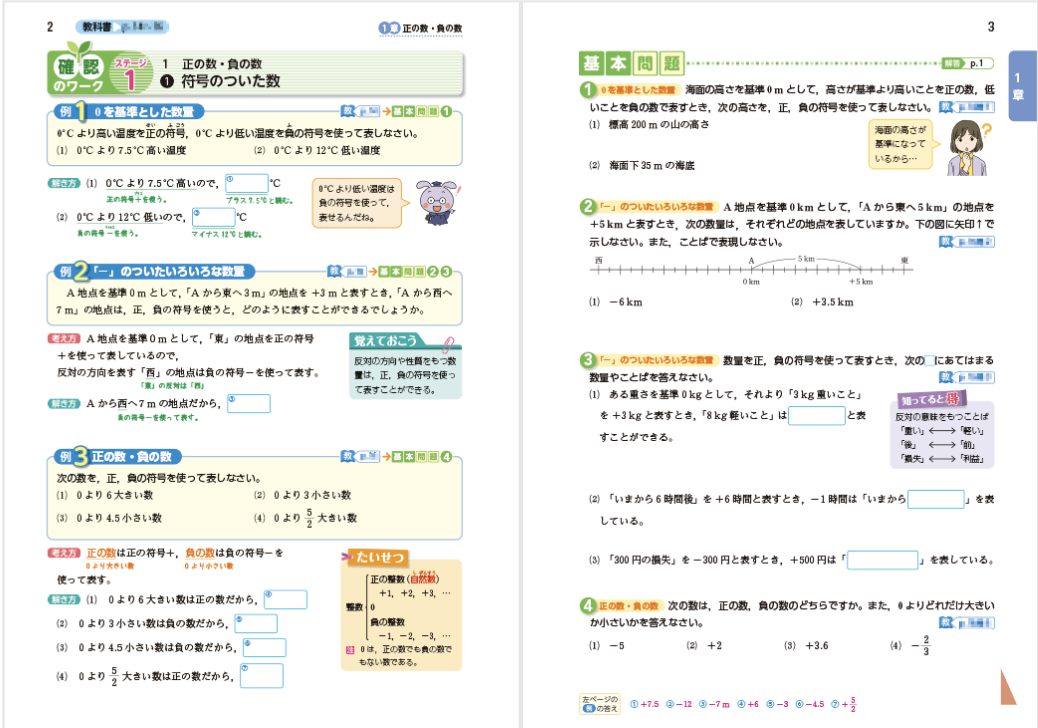Click problem item (3) +3.6
This screenshot has height=728, width=1038.
tap(806, 645)
